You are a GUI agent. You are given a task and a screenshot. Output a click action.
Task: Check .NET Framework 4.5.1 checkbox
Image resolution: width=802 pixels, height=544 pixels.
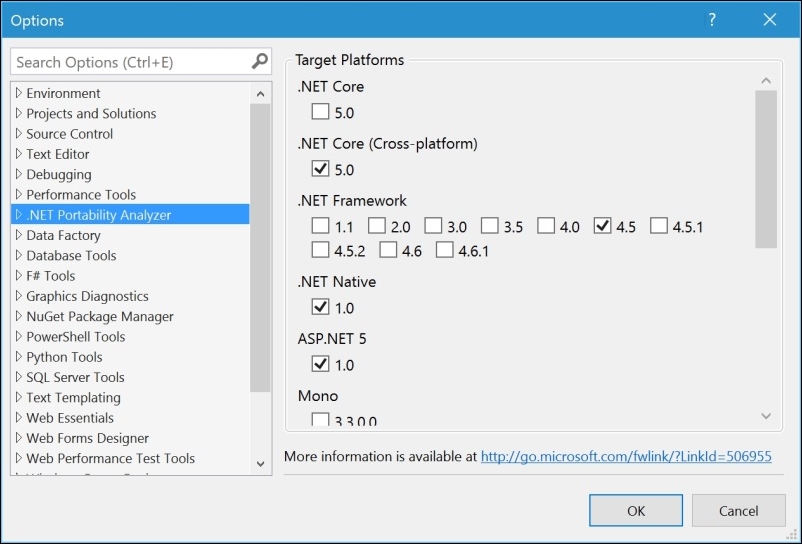[x=659, y=225]
